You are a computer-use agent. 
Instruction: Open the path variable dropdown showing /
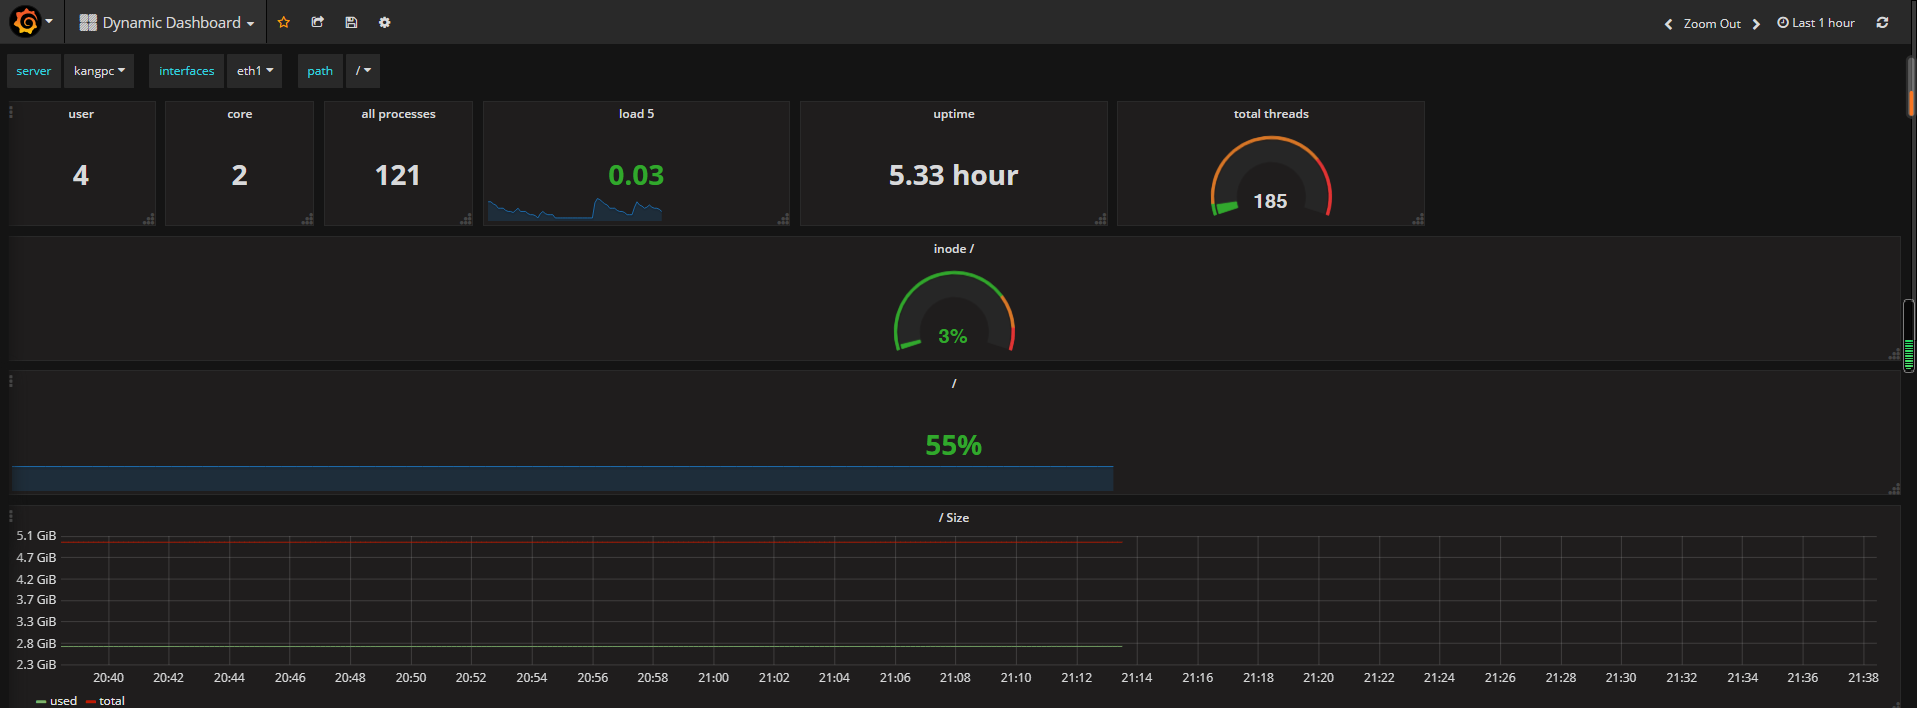363,71
